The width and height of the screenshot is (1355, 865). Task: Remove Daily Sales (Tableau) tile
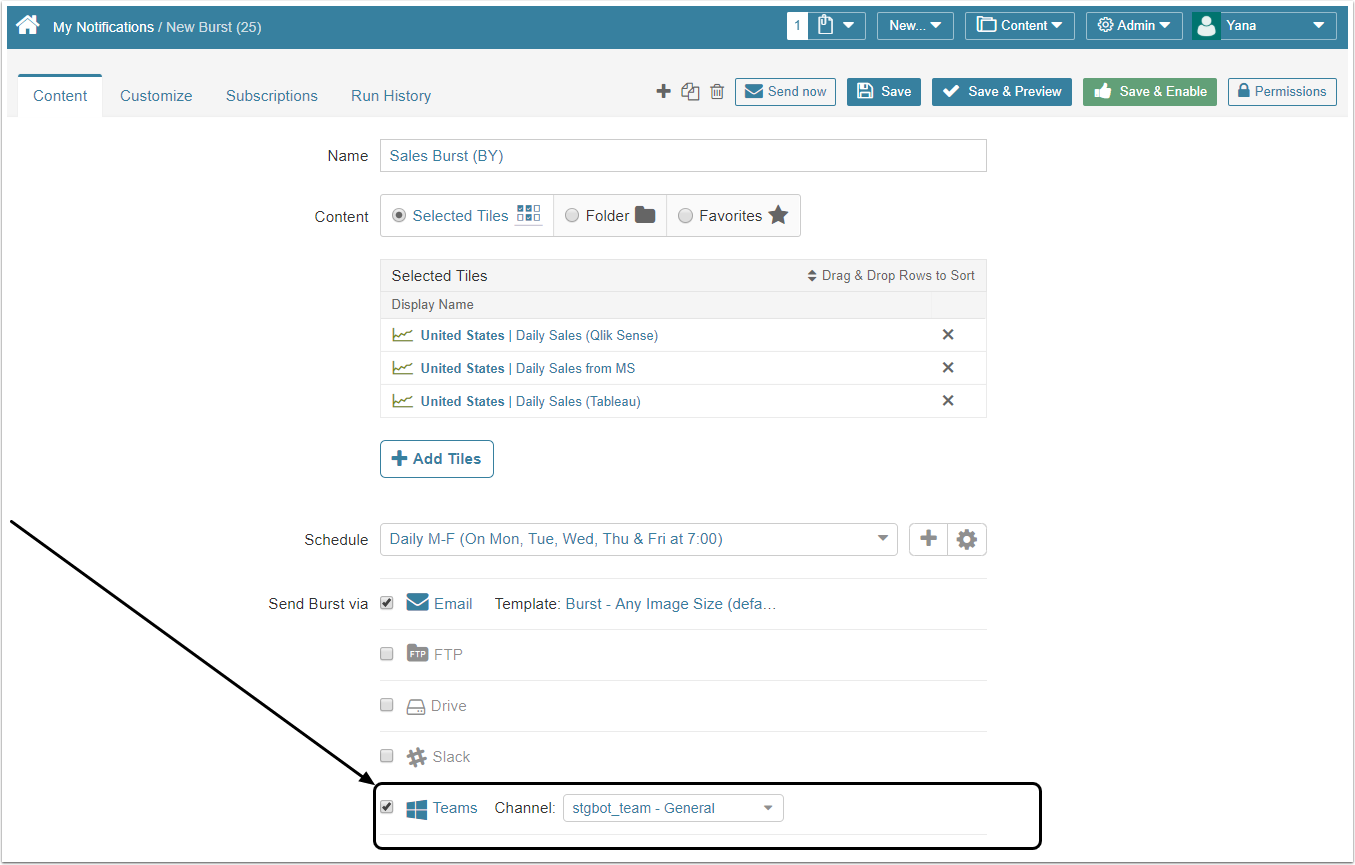(948, 401)
